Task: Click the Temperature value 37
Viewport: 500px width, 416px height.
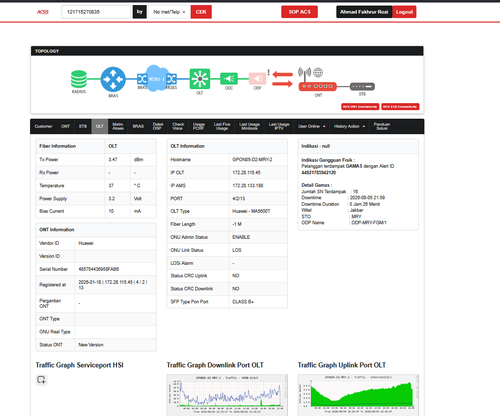Action: 111,186
